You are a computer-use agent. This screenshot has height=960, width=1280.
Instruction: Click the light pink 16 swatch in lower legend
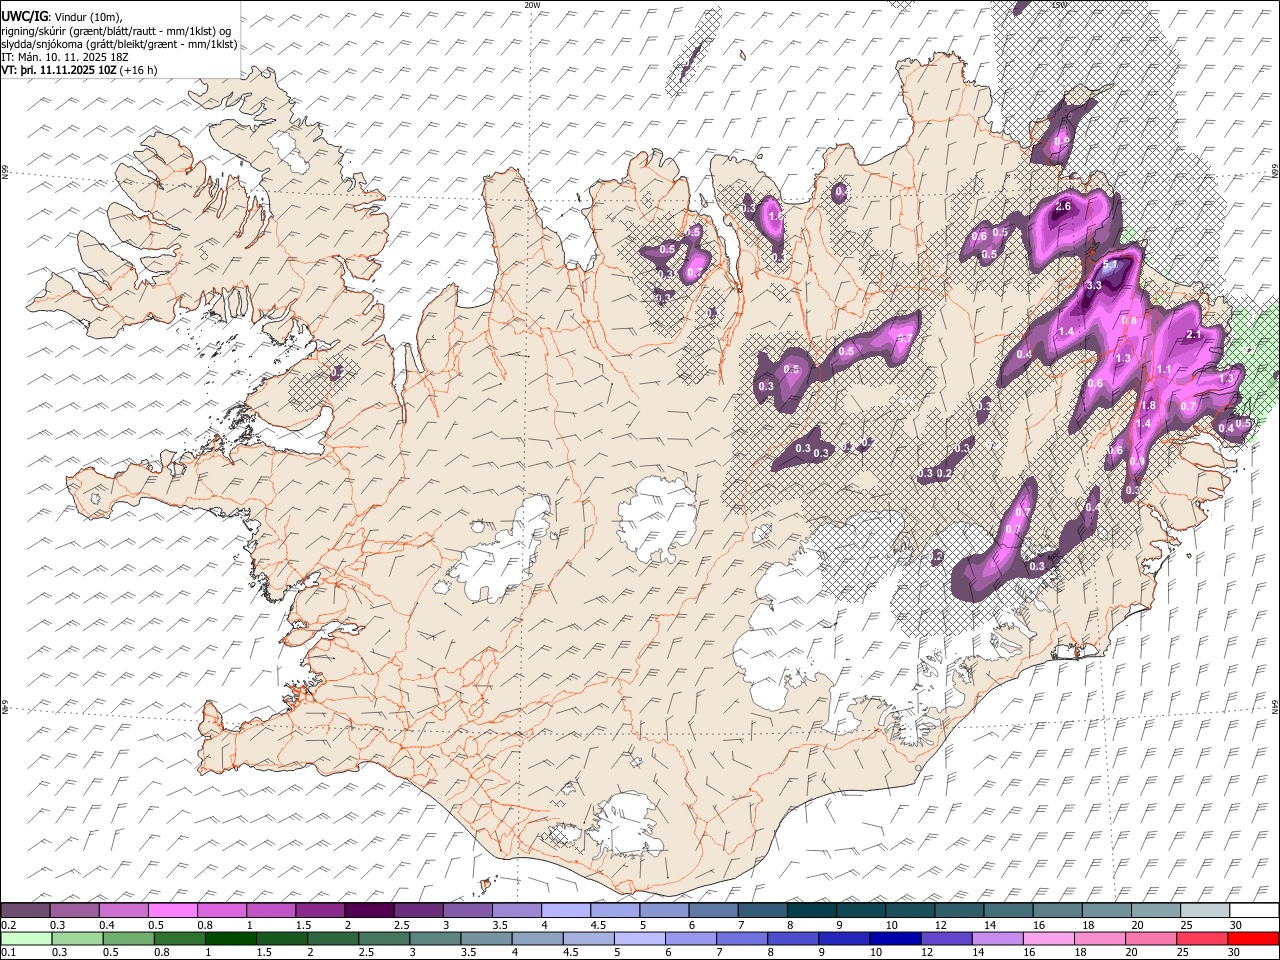tap(1048, 938)
